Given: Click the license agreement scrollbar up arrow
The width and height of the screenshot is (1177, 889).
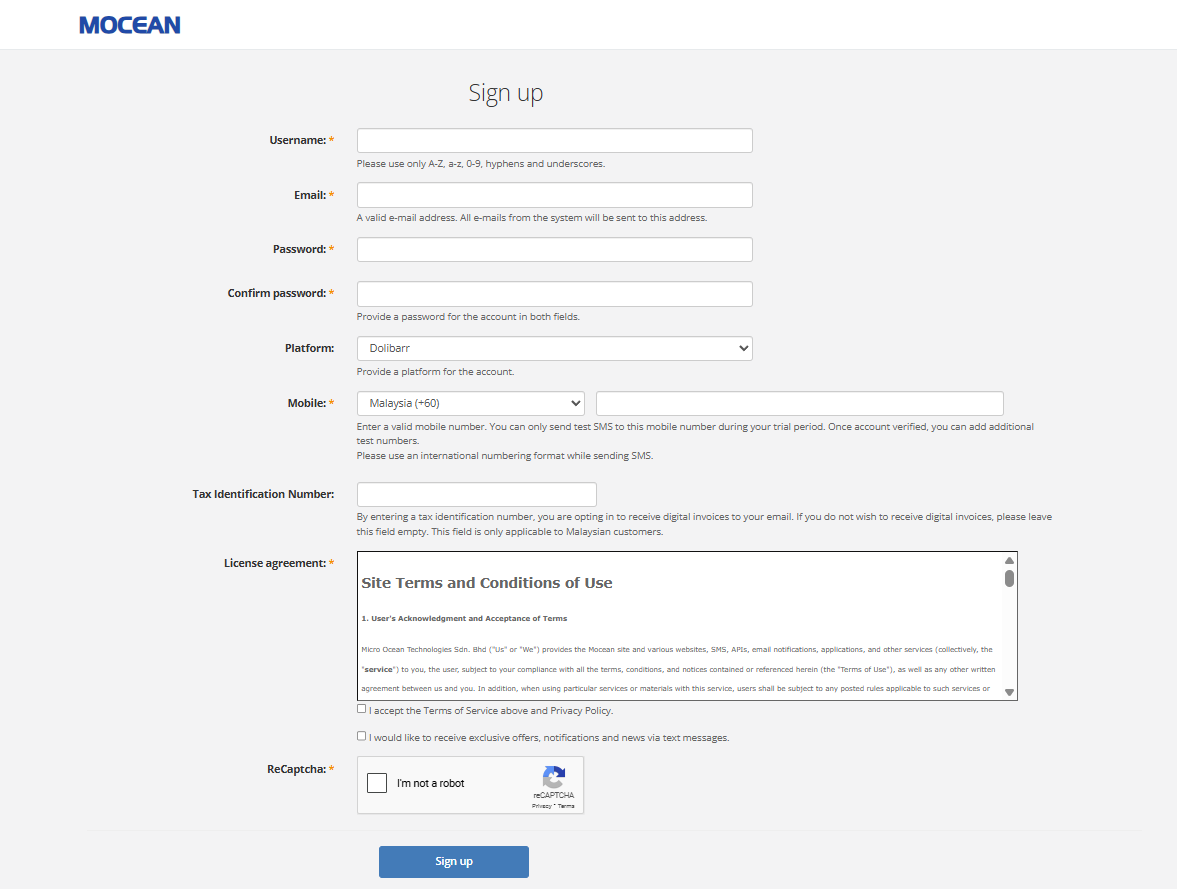Looking at the screenshot, I should 1009,560.
